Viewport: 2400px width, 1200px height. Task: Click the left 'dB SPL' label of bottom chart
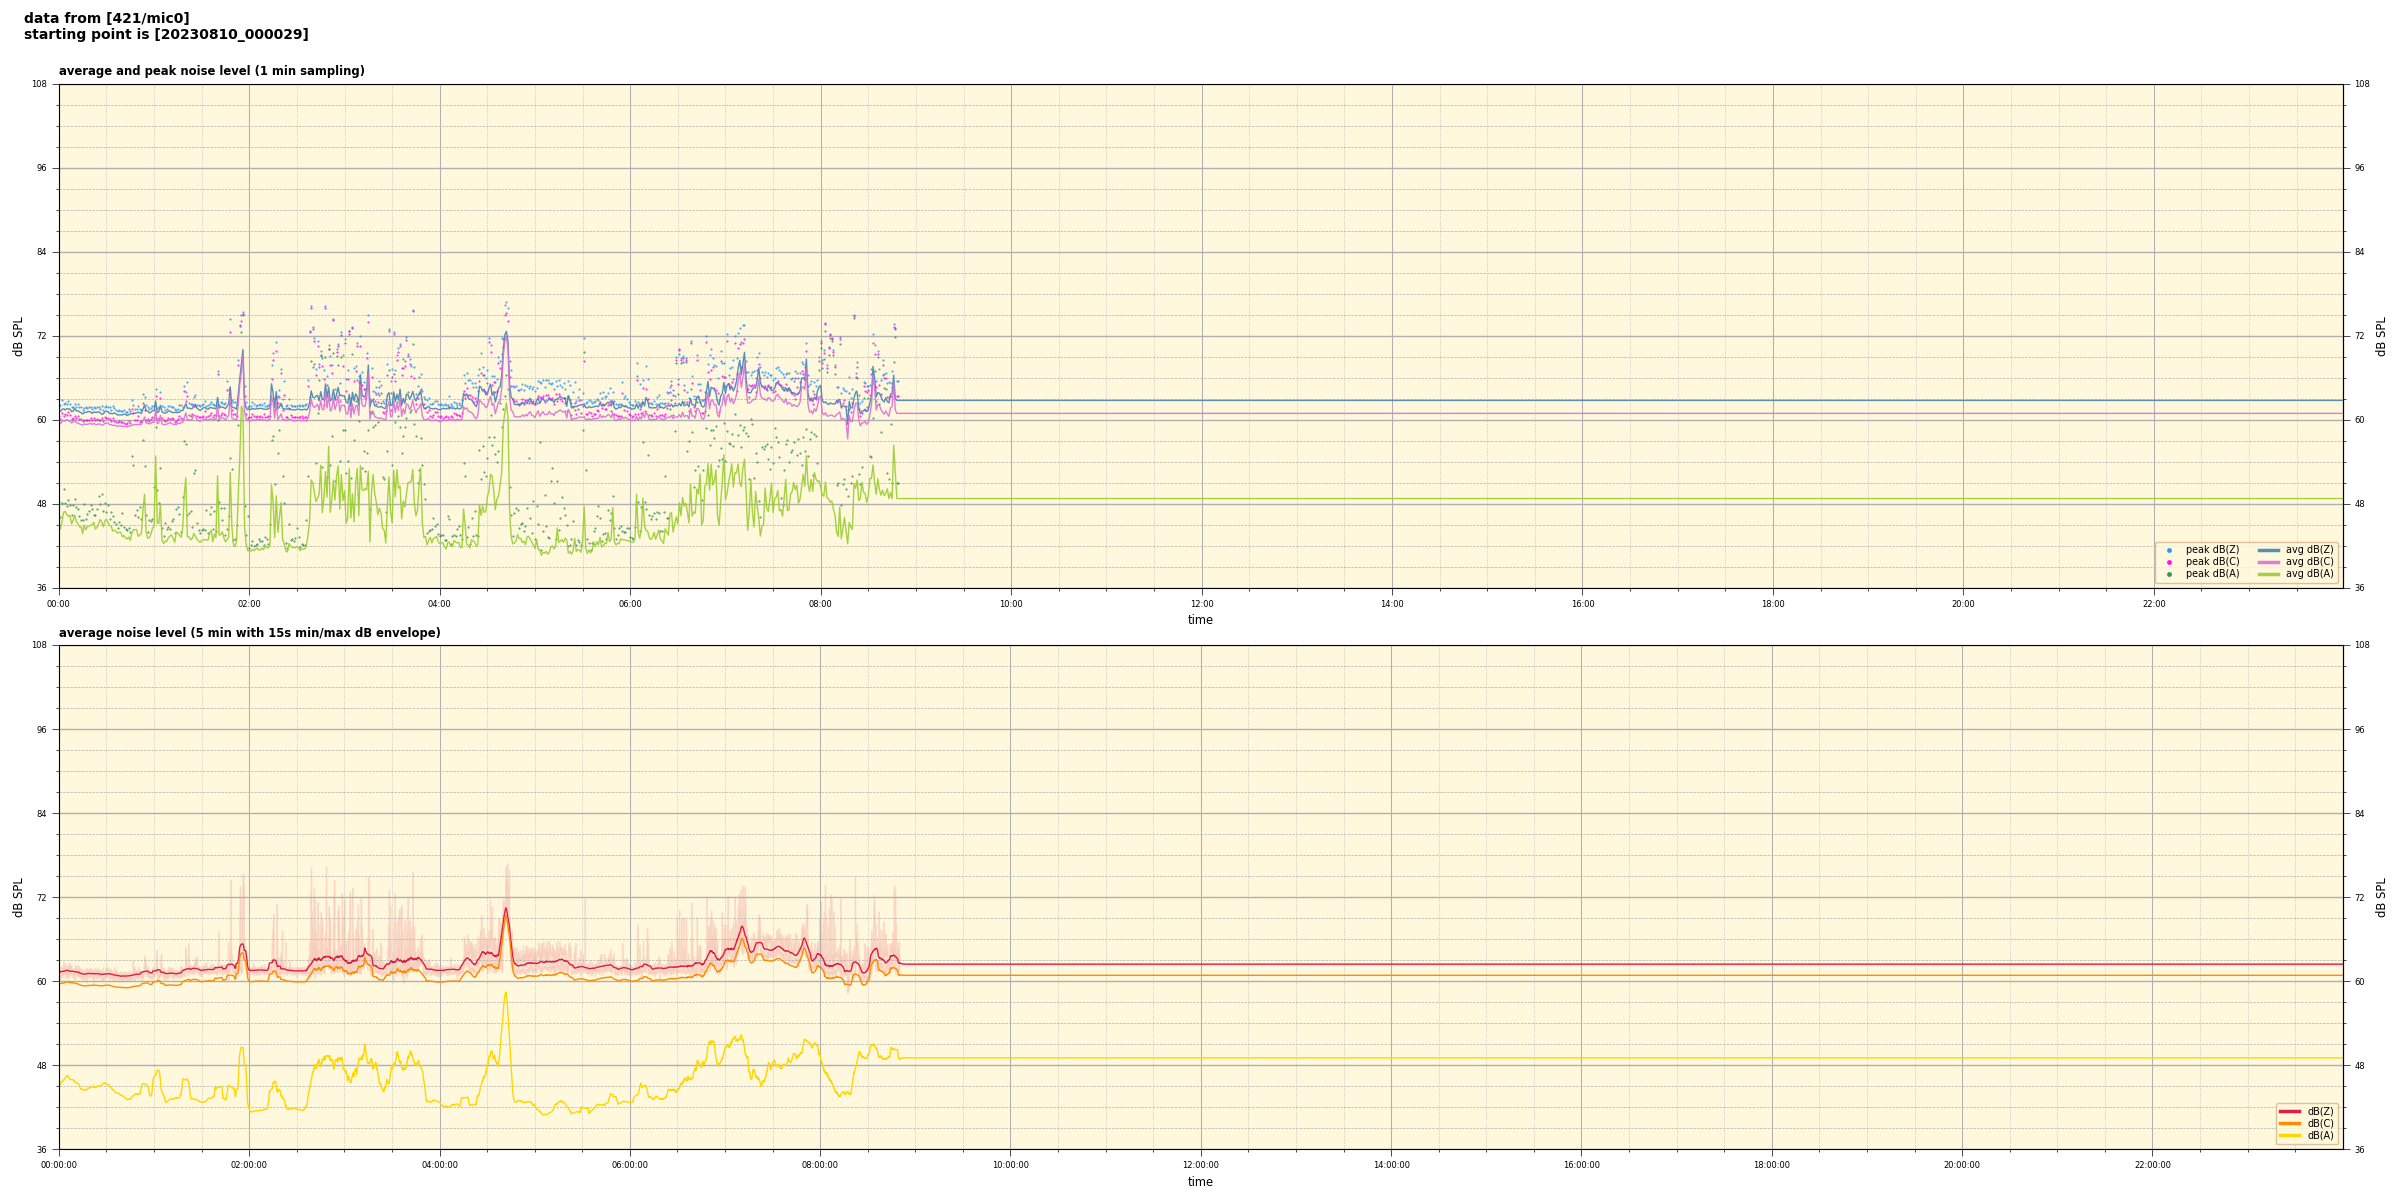coord(18,897)
